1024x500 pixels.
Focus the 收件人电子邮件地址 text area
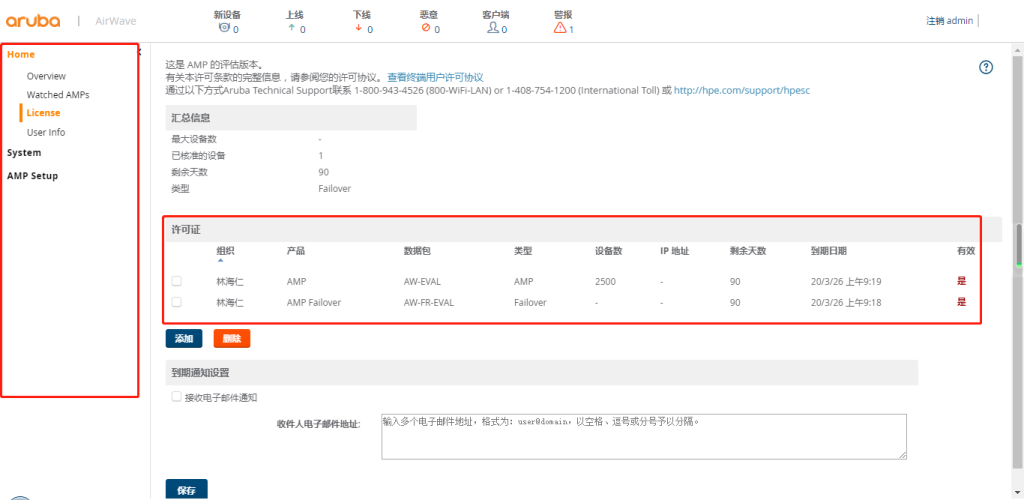pyautogui.click(x=644, y=437)
